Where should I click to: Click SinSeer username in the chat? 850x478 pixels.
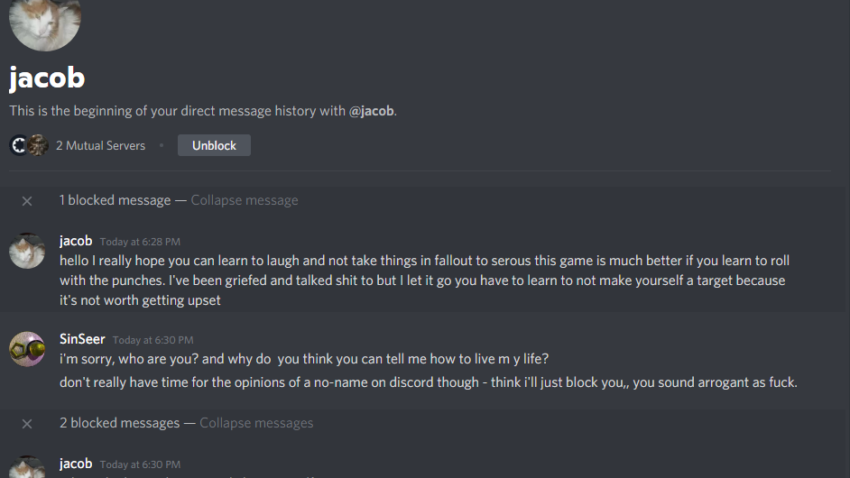point(82,339)
